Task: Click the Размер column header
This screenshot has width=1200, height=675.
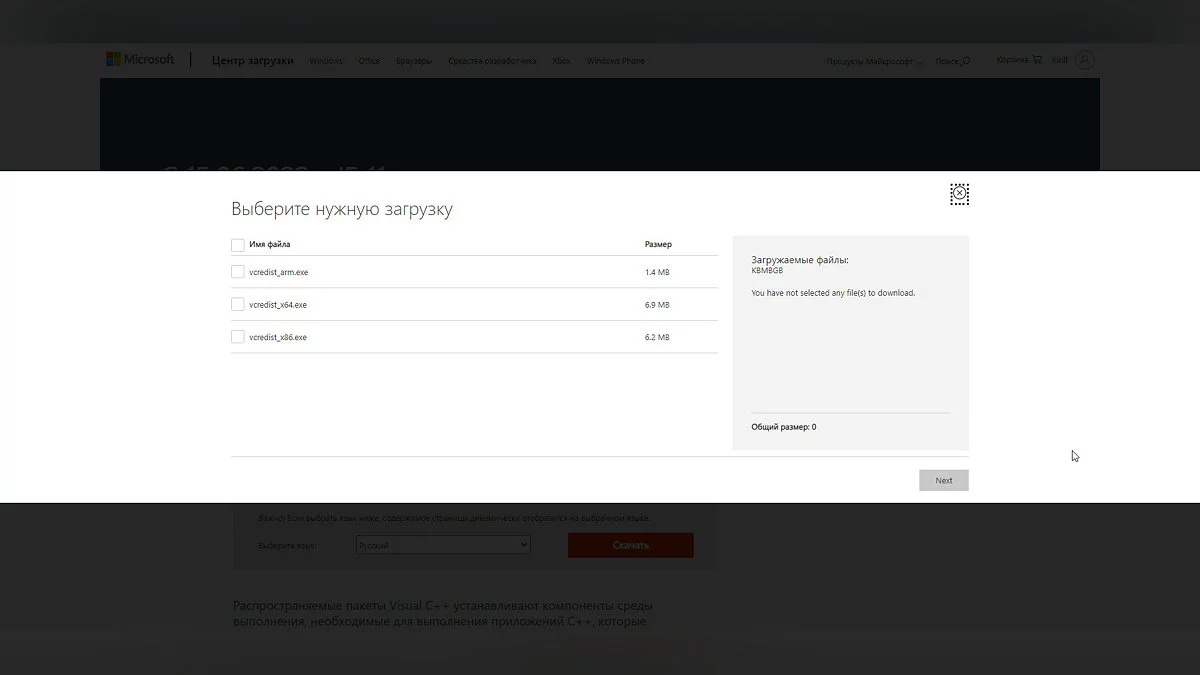Action: point(658,244)
